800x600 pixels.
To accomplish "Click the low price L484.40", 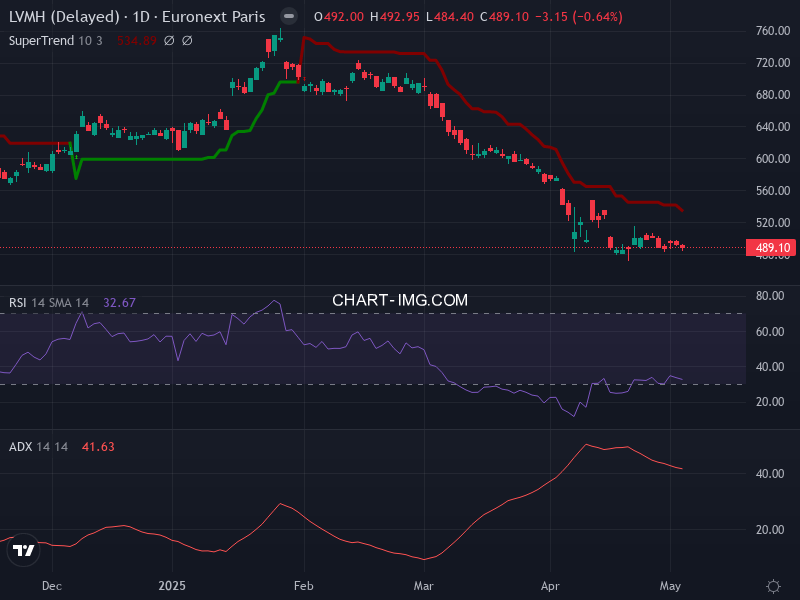I will (450, 17).
